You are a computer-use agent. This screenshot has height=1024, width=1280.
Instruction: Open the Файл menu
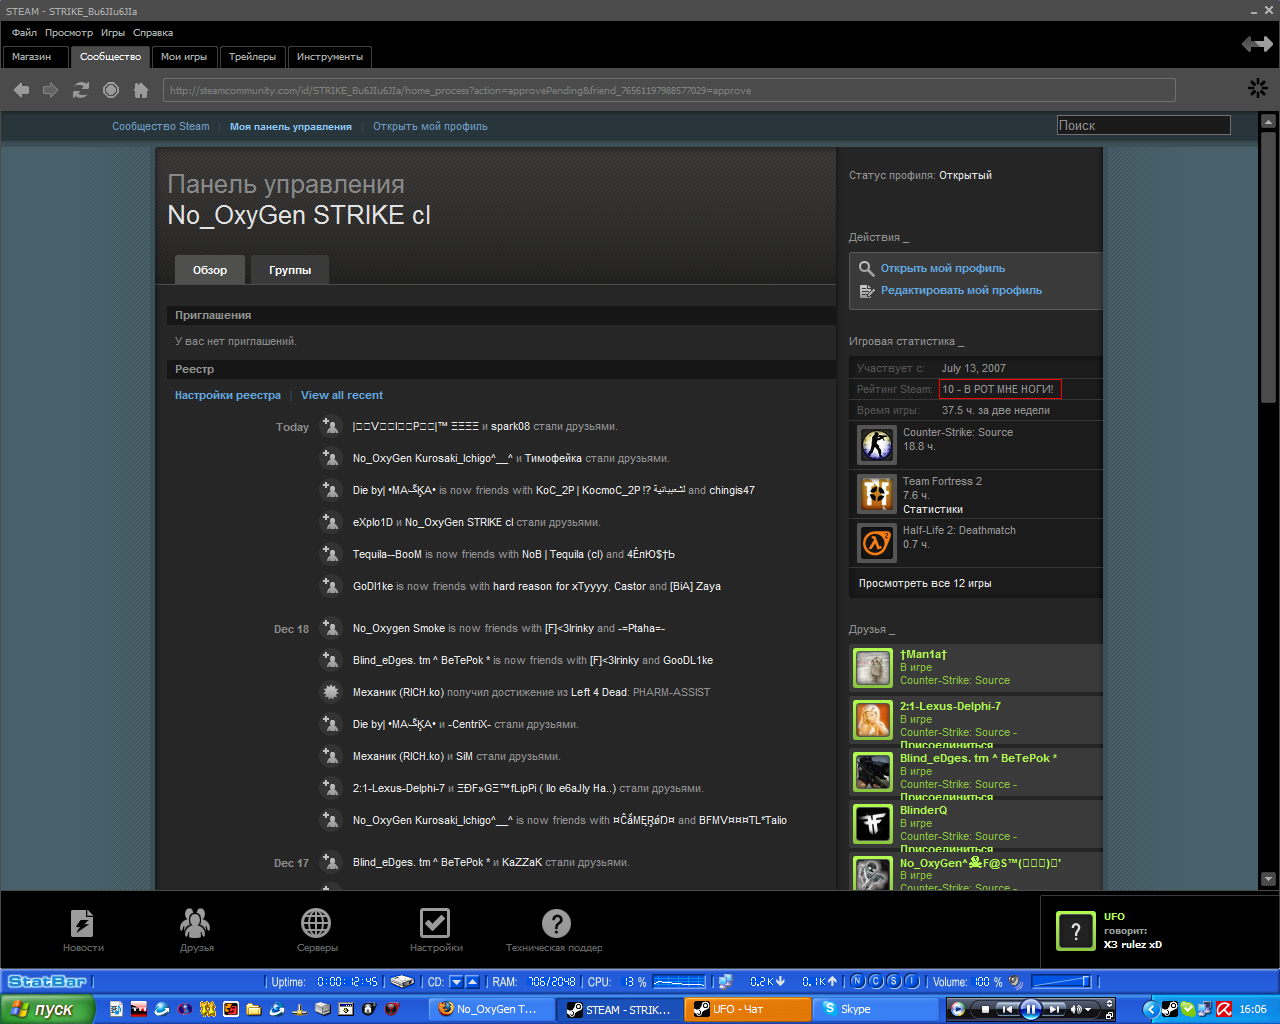point(24,33)
